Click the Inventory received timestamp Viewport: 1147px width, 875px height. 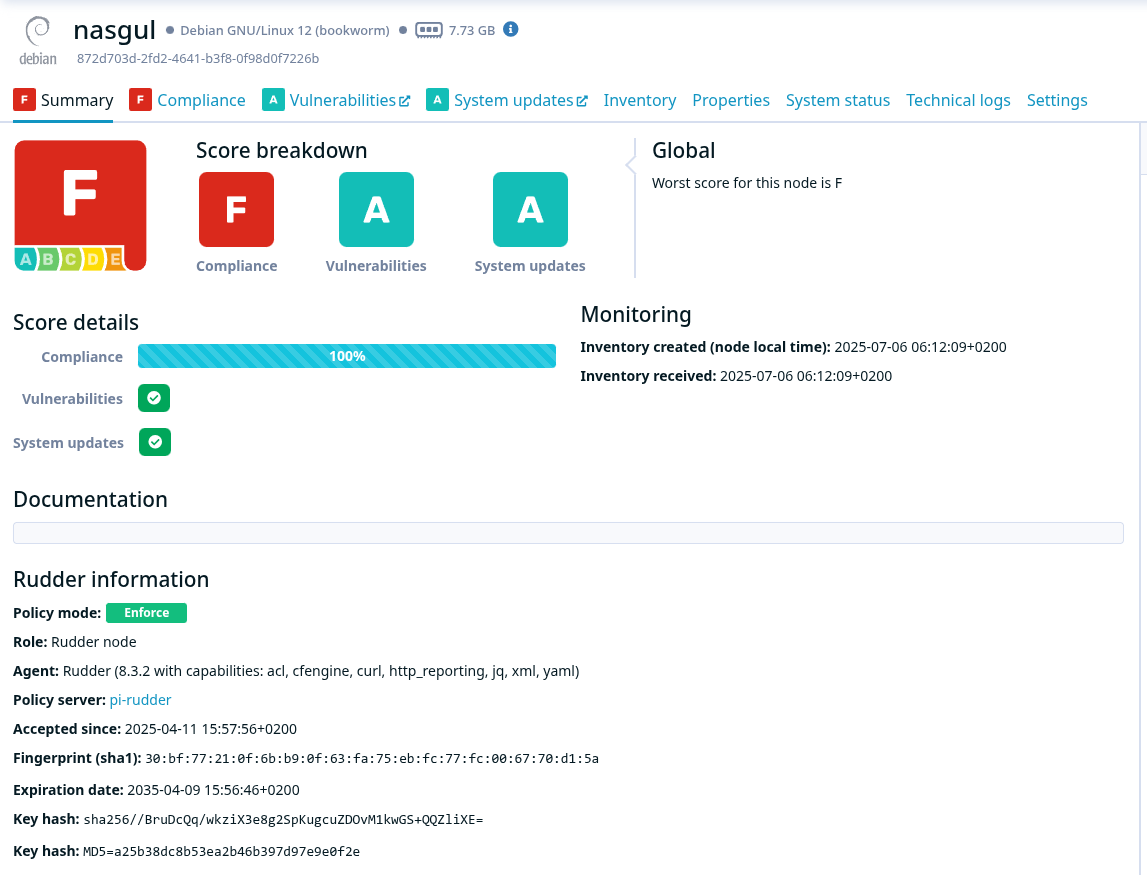[805, 376]
